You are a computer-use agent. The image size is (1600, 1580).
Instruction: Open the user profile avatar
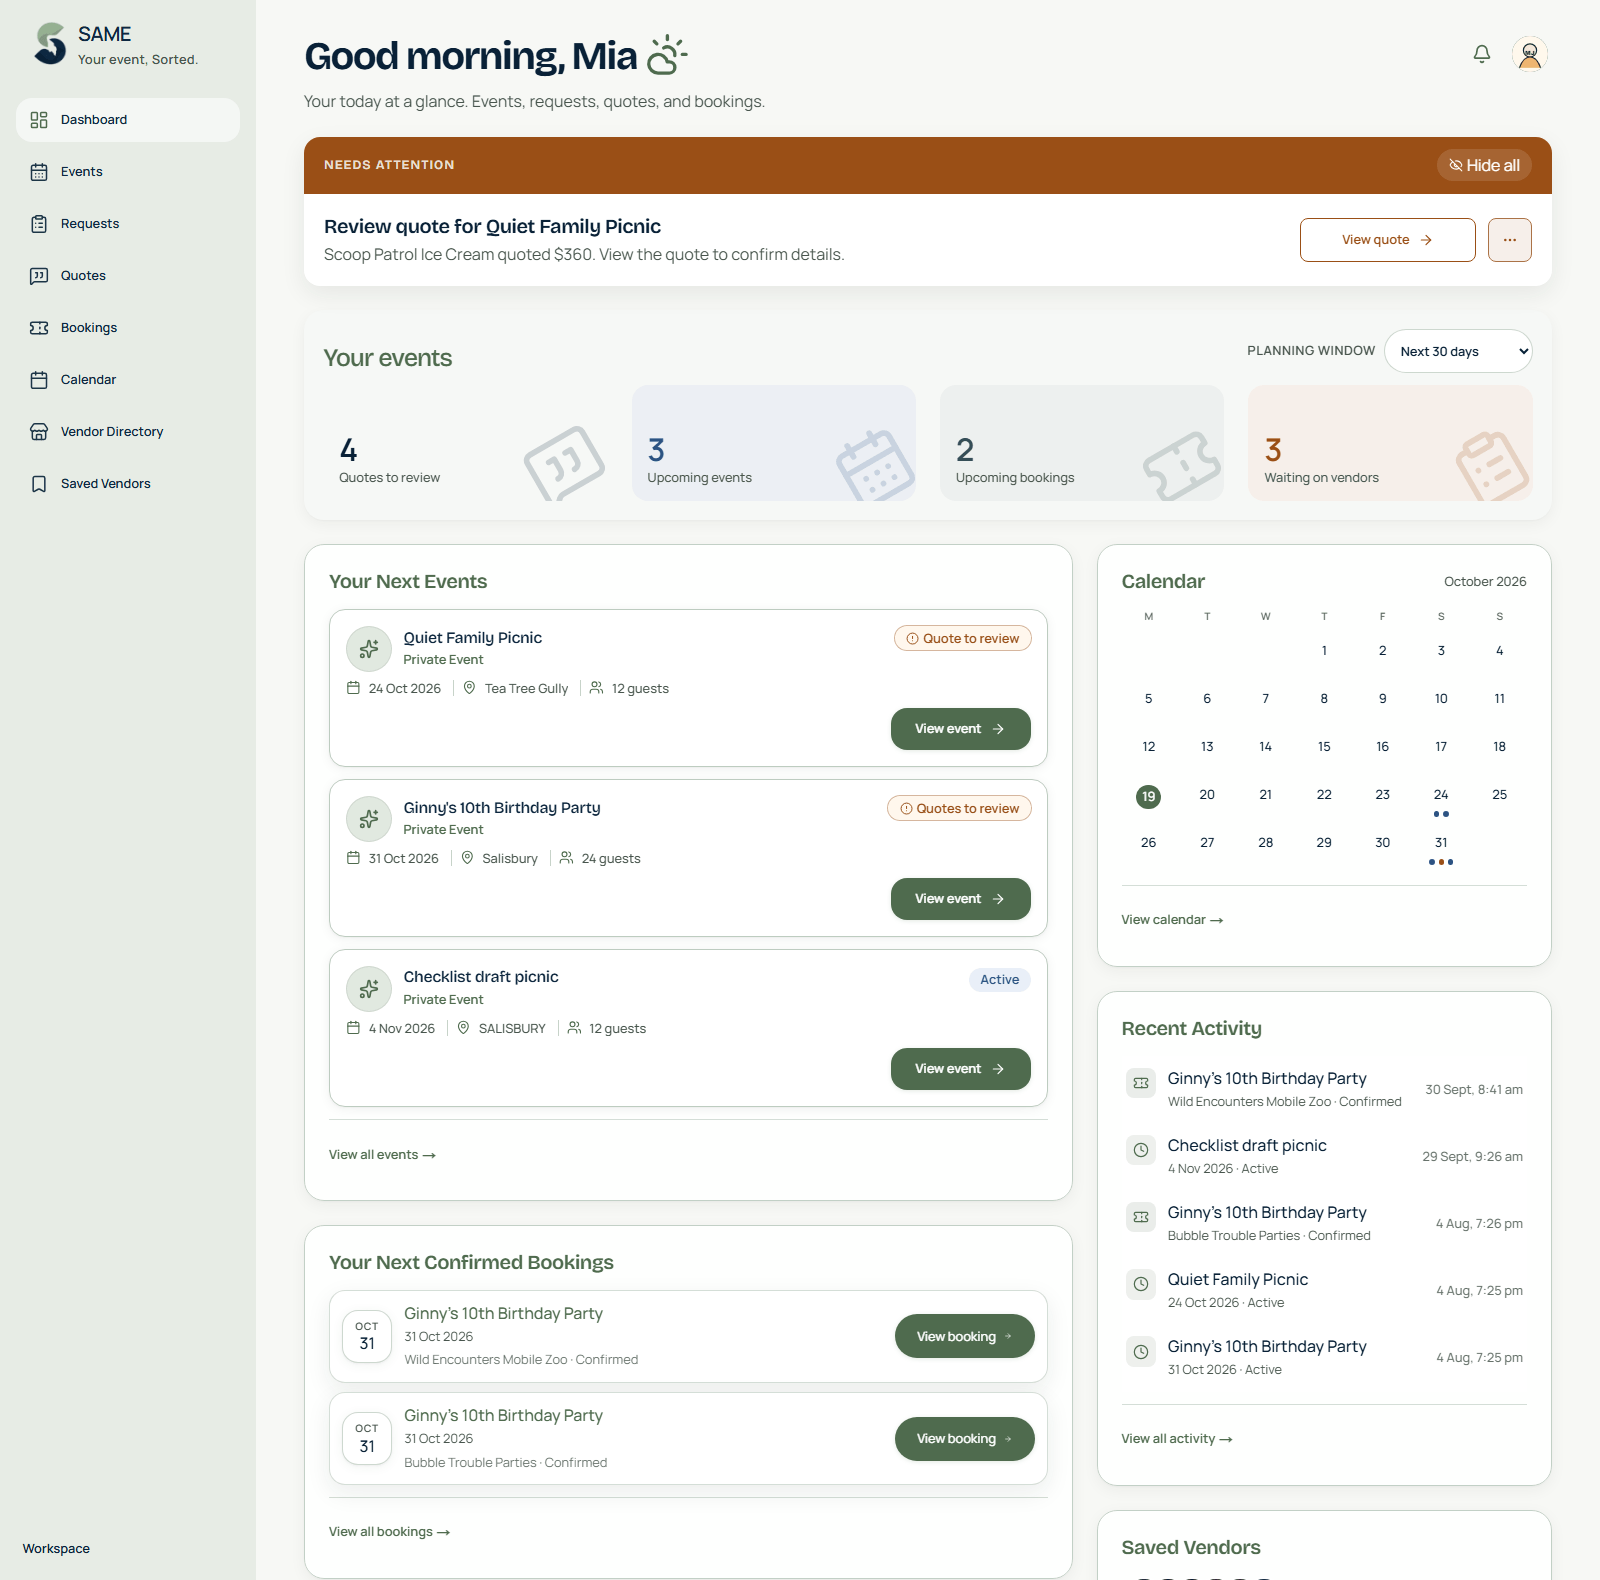point(1530,54)
